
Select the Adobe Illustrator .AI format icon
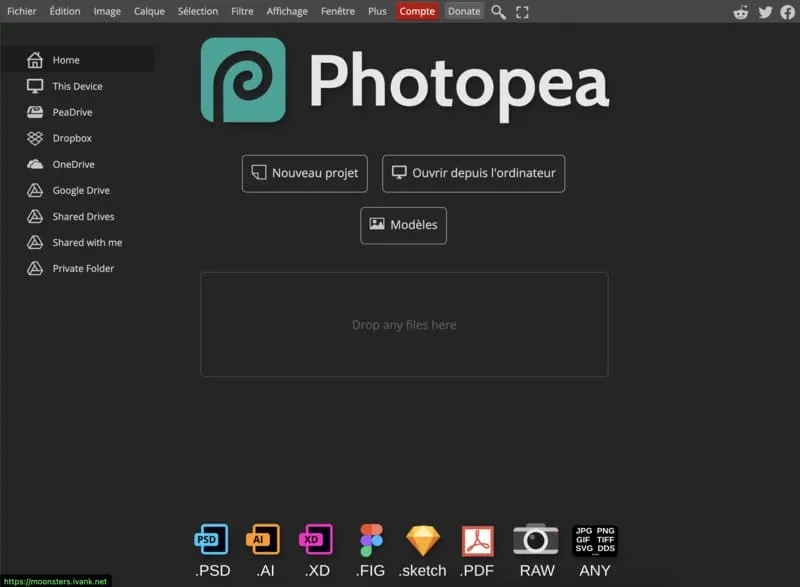coord(264,539)
